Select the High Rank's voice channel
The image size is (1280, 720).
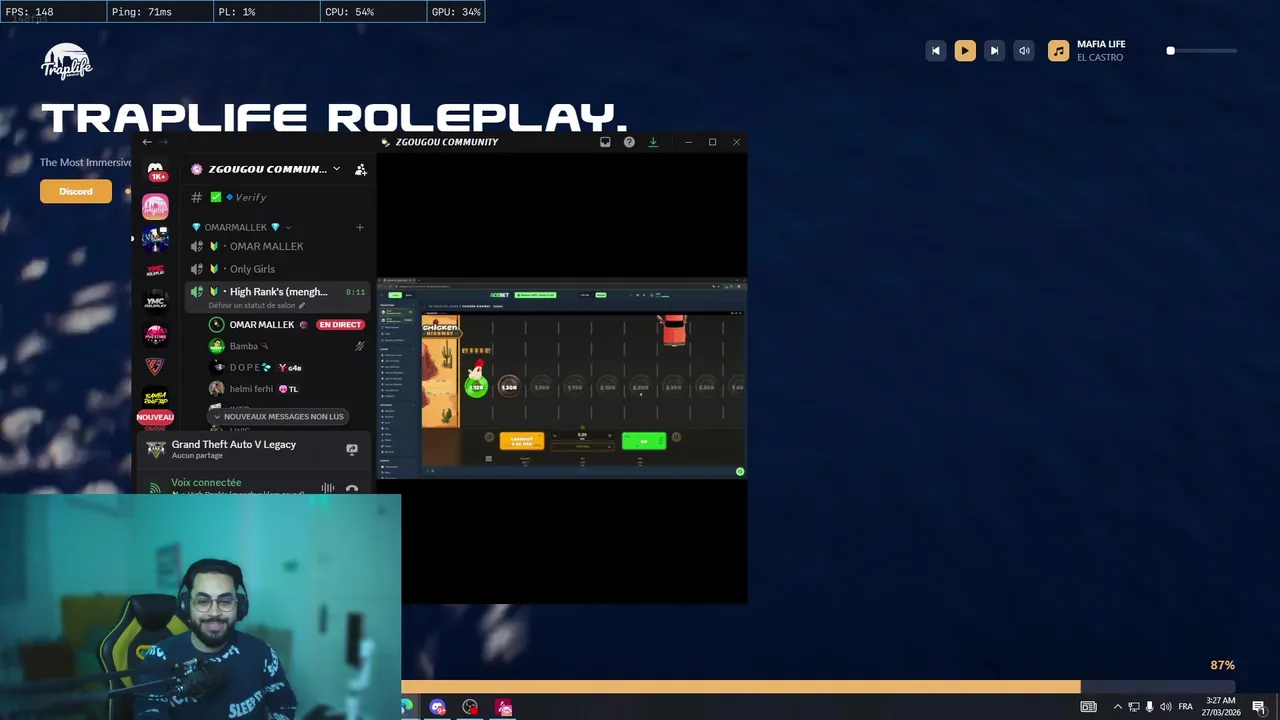click(x=278, y=292)
